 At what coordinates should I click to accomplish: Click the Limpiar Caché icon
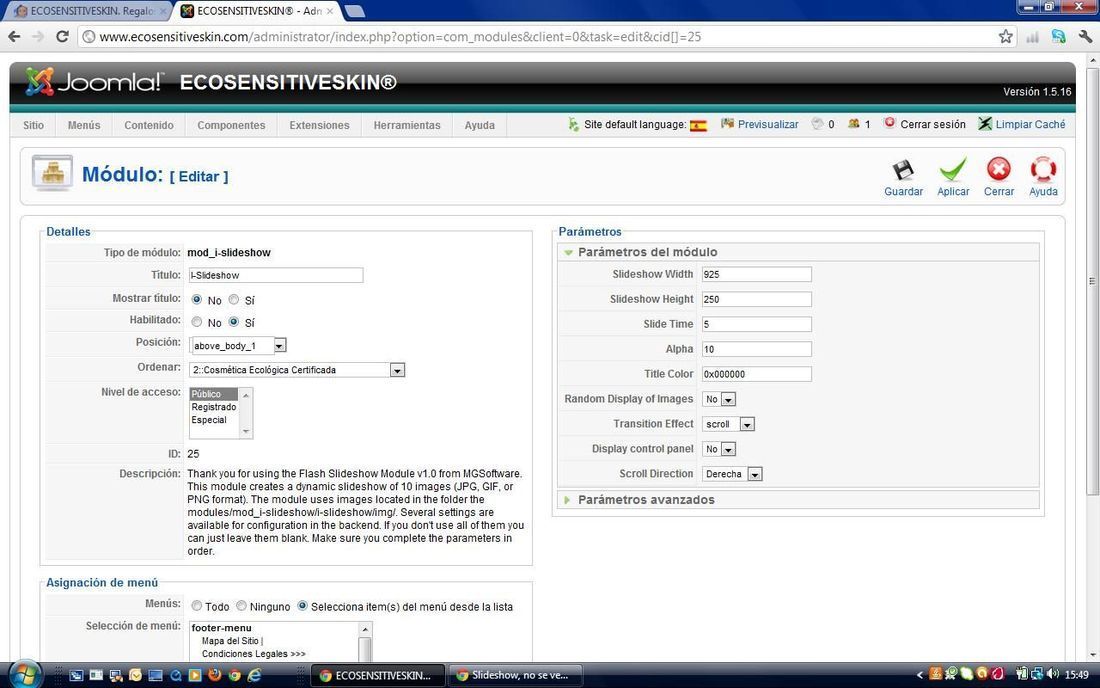pos(985,123)
